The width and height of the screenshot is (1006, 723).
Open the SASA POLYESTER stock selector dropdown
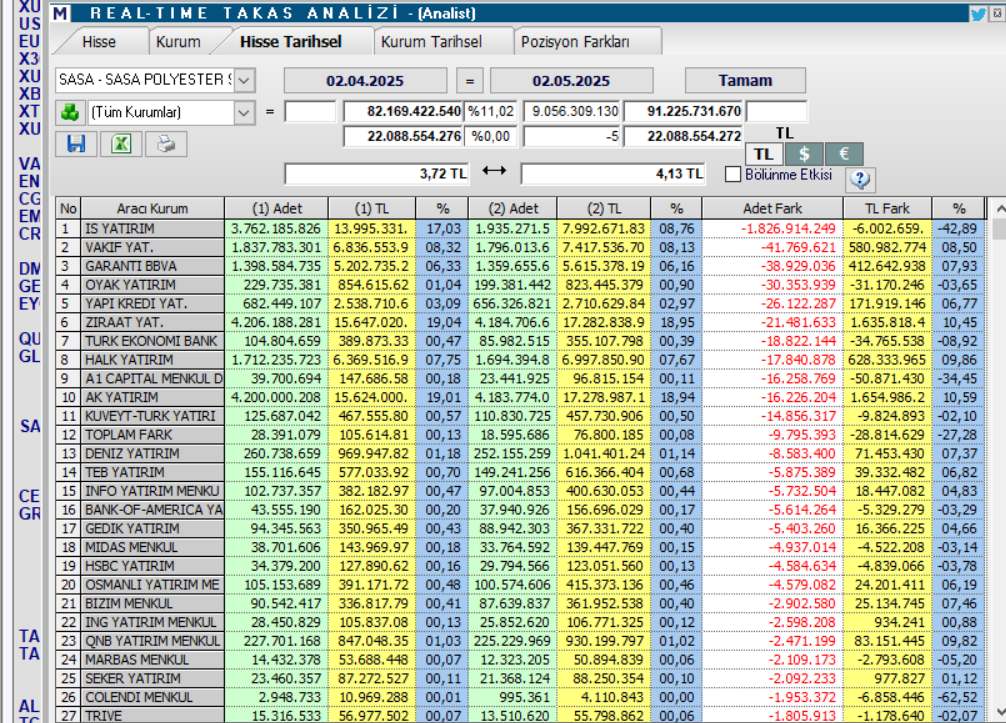244,80
